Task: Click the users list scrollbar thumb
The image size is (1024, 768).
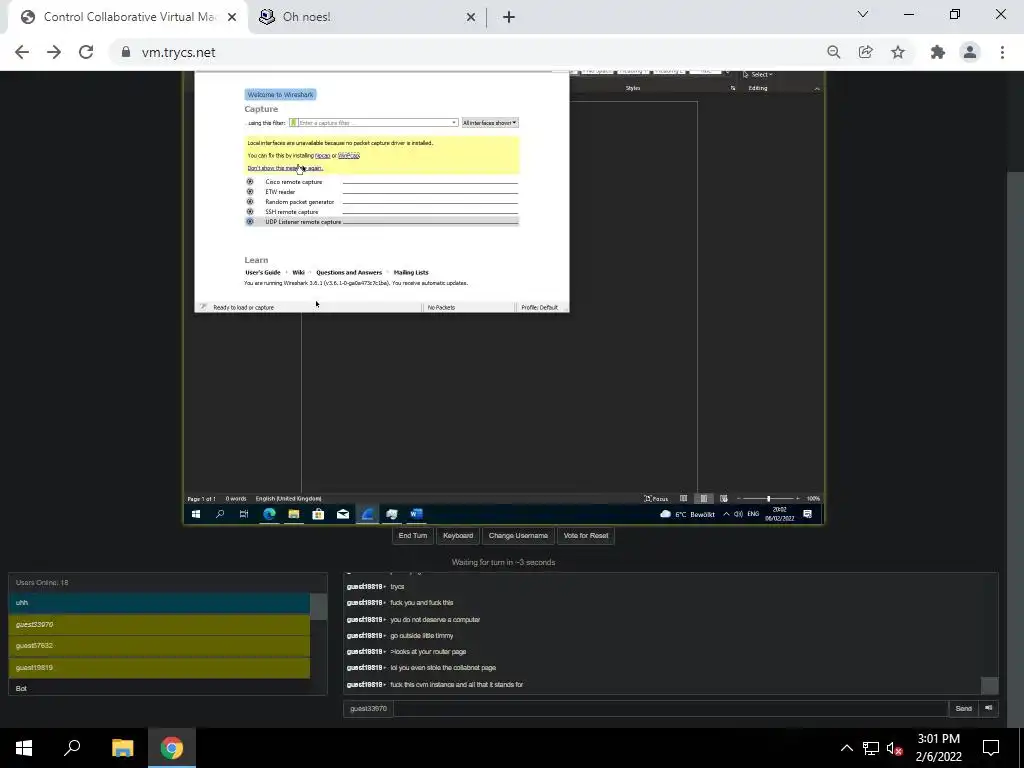Action: (318, 607)
